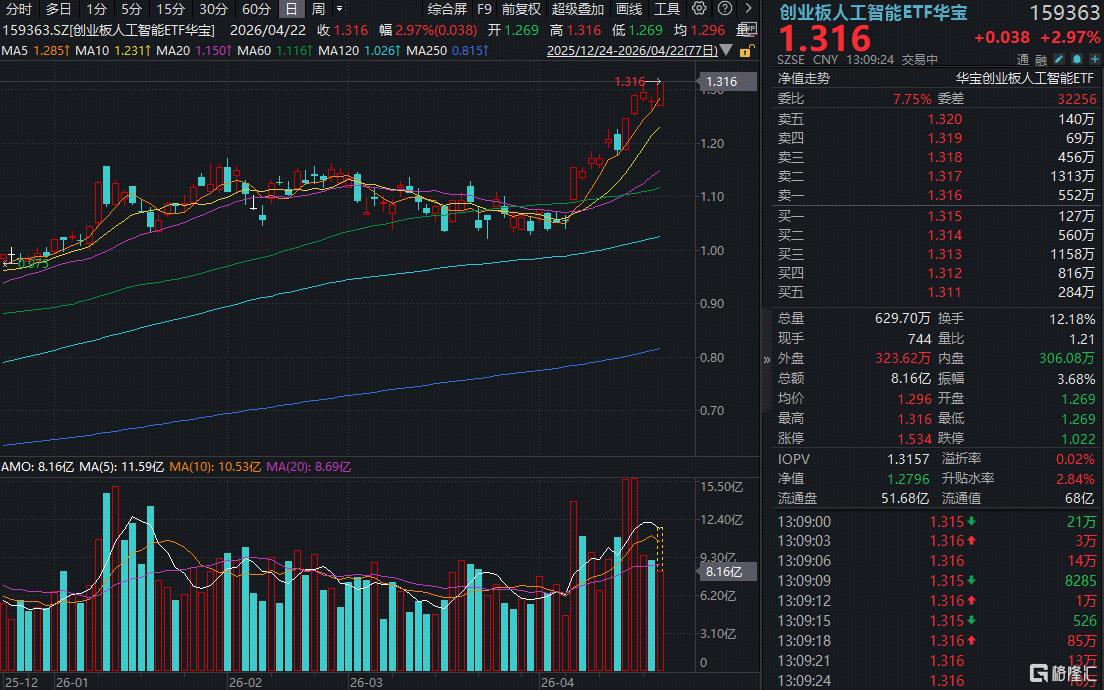Click the 卖一 1.316 order row
The height and width of the screenshot is (690, 1104).
[x=936, y=195]
